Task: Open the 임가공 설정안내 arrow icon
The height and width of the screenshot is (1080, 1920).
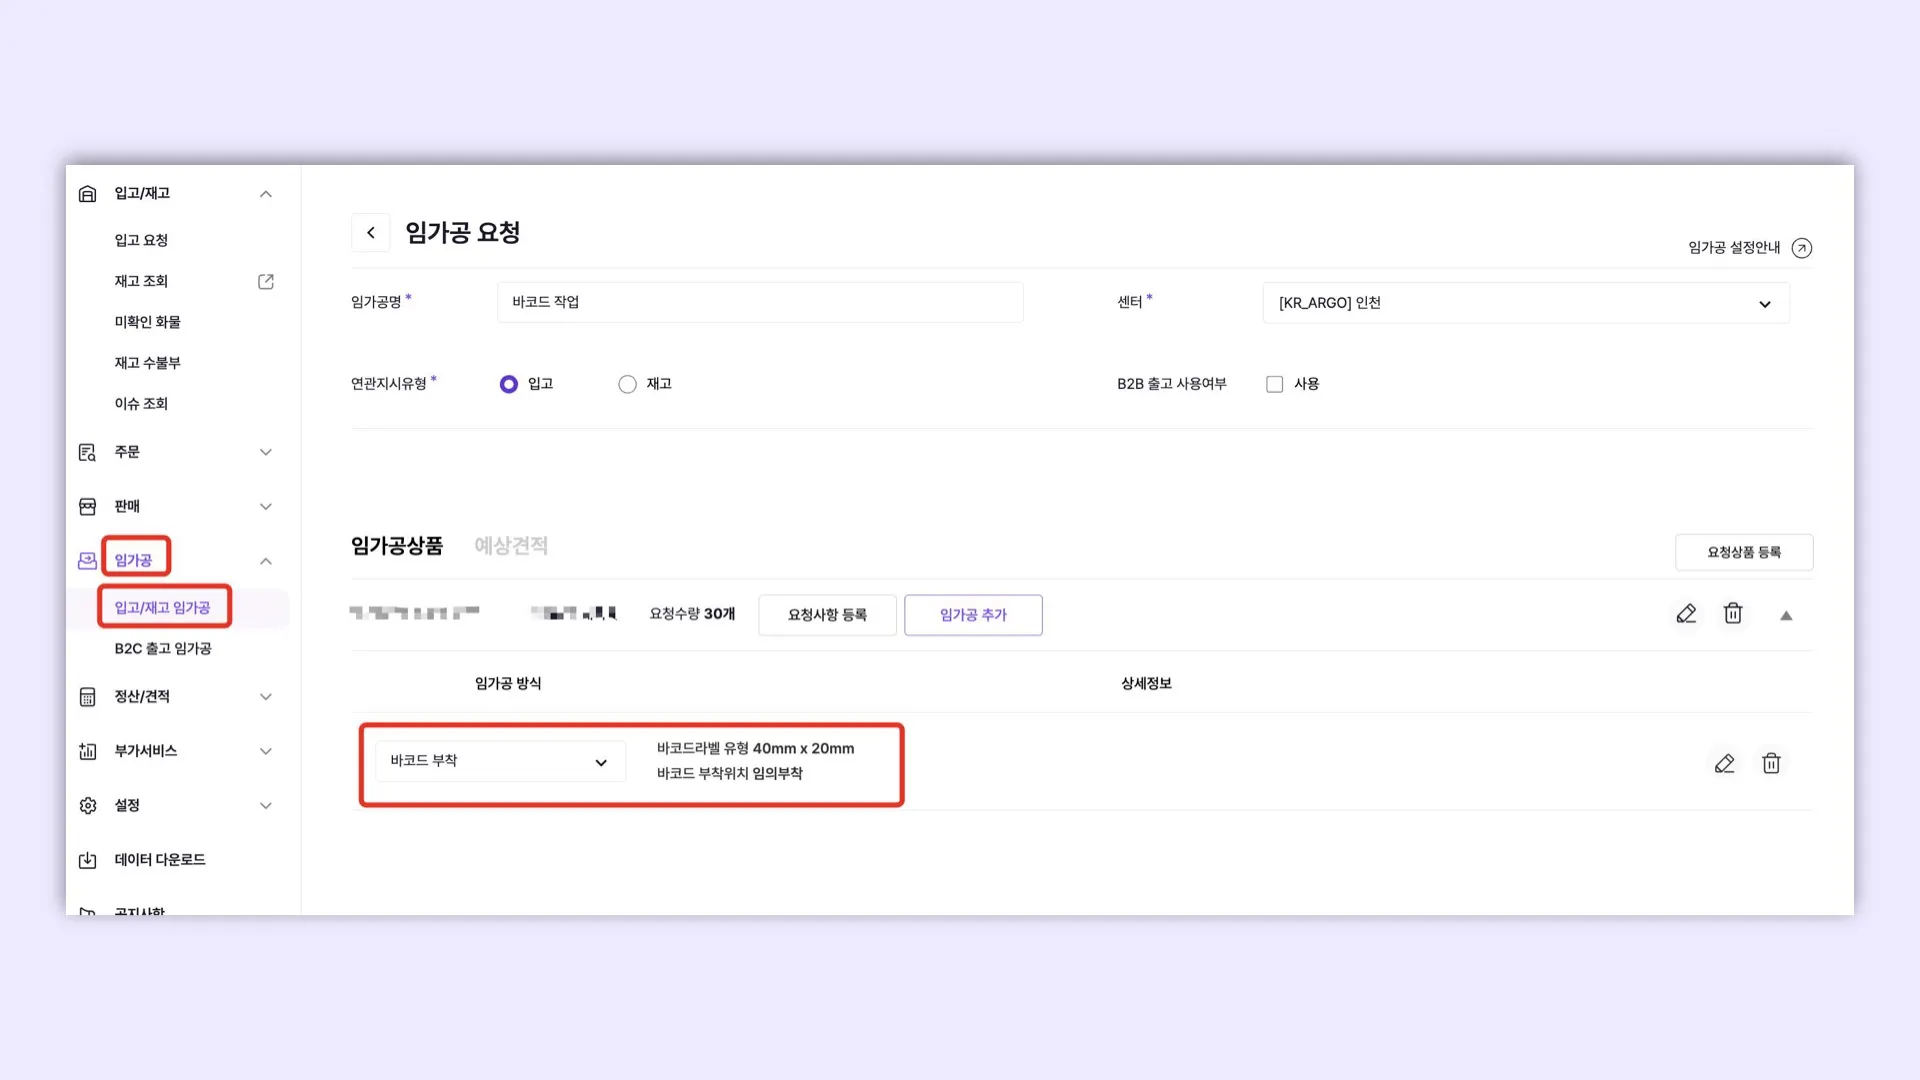Action: pyautogui.click(x=1801, y=248)
